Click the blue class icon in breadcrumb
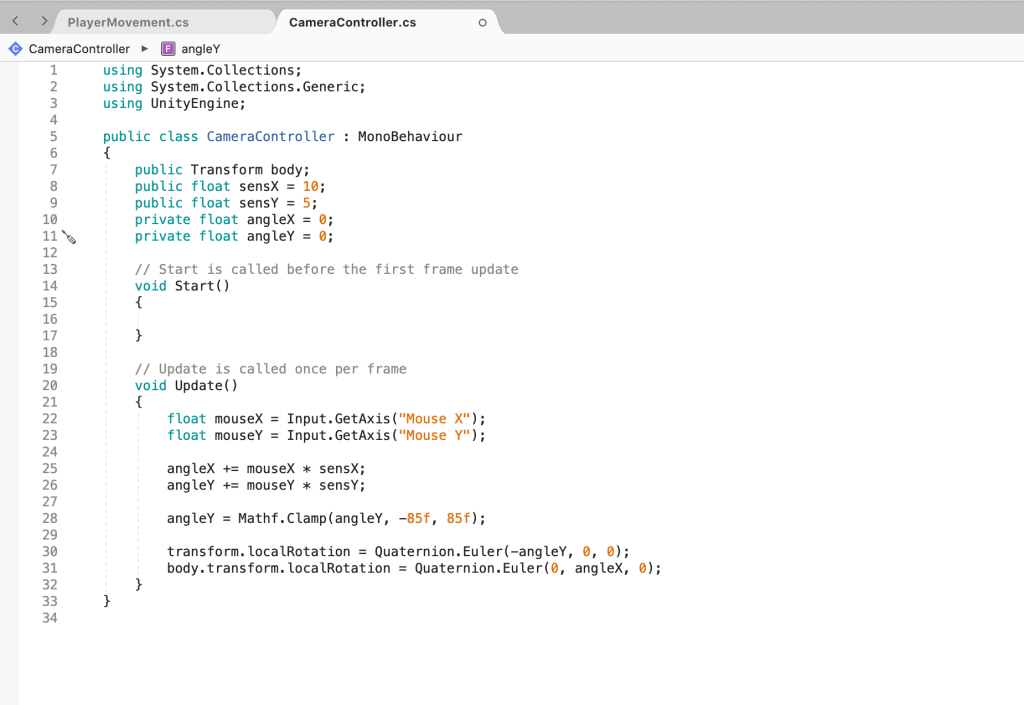The height and width of the screenshot is (705, 1024). coord(15,48)
